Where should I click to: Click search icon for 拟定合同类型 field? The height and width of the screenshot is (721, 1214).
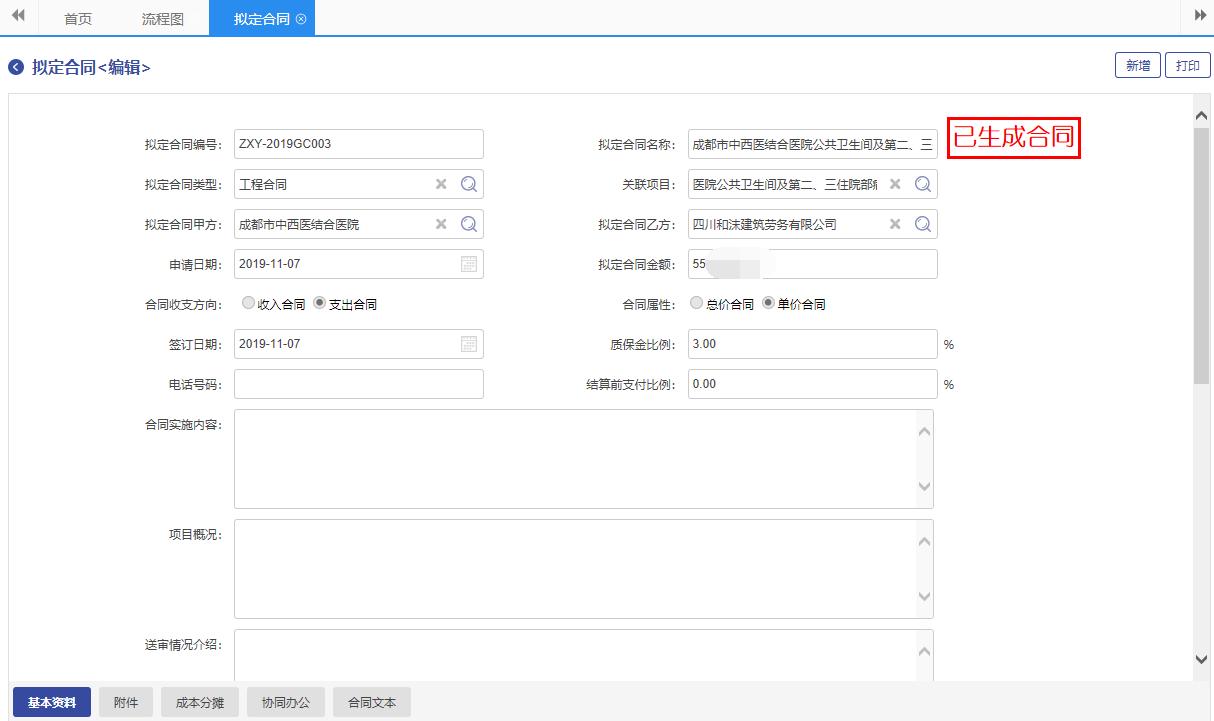(469, 184)
